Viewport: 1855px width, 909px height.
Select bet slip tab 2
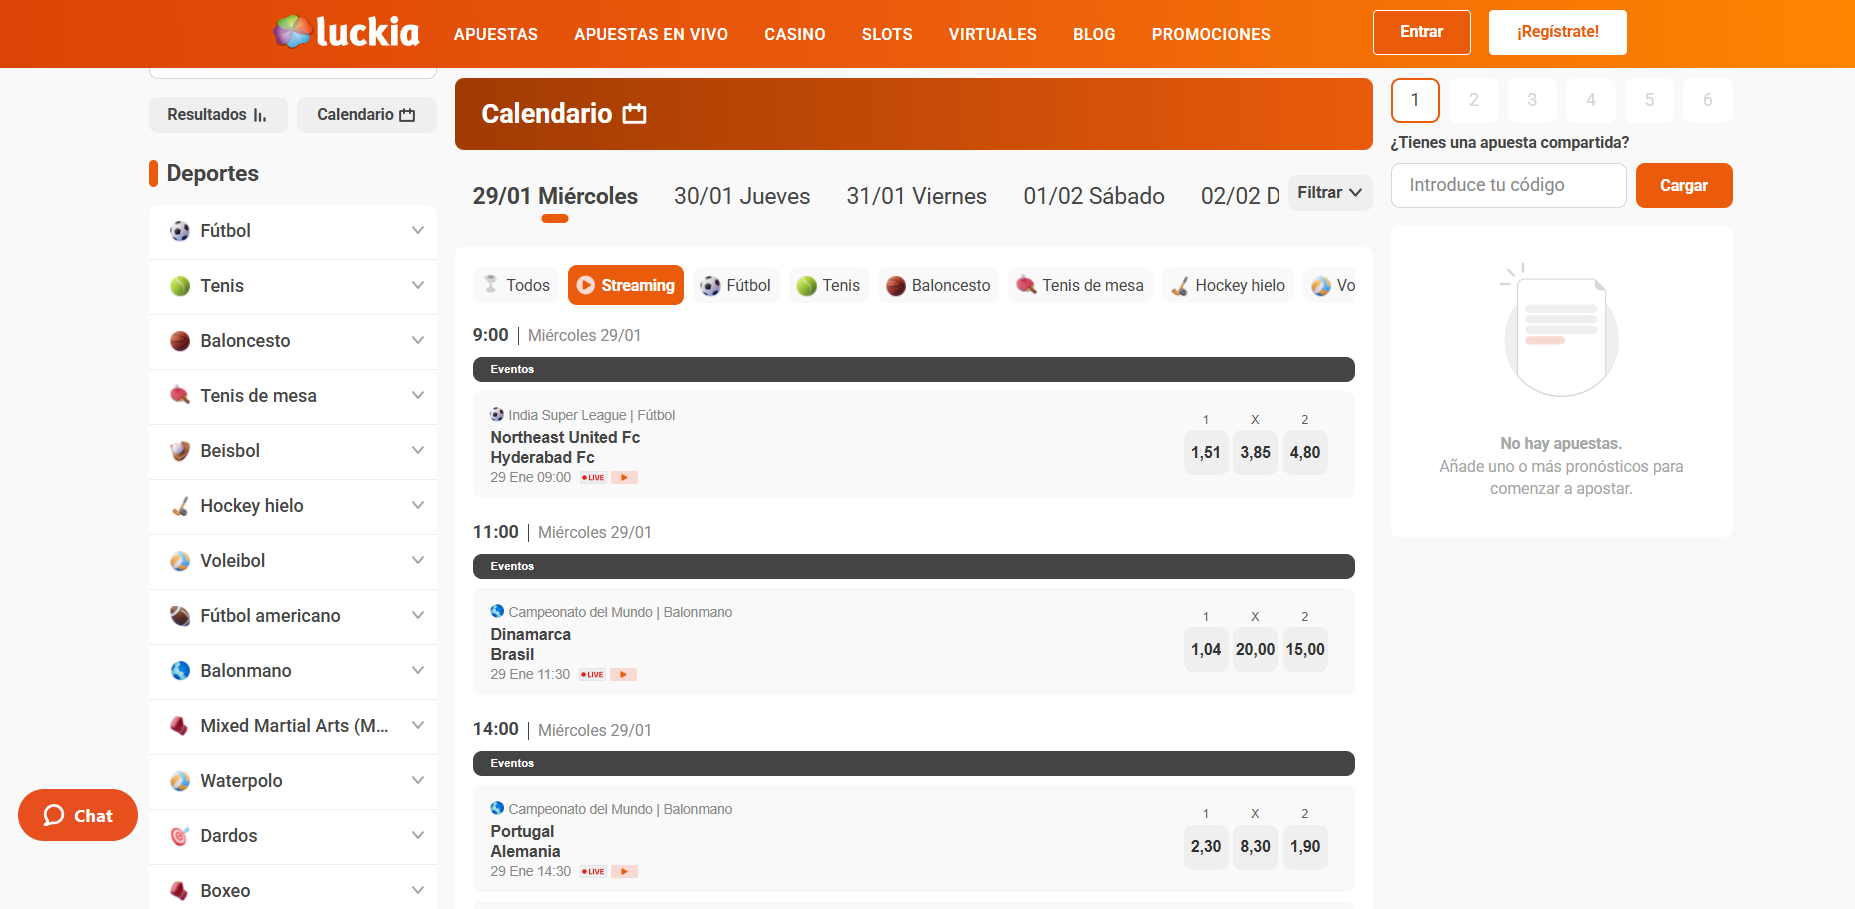(1473, 100)
